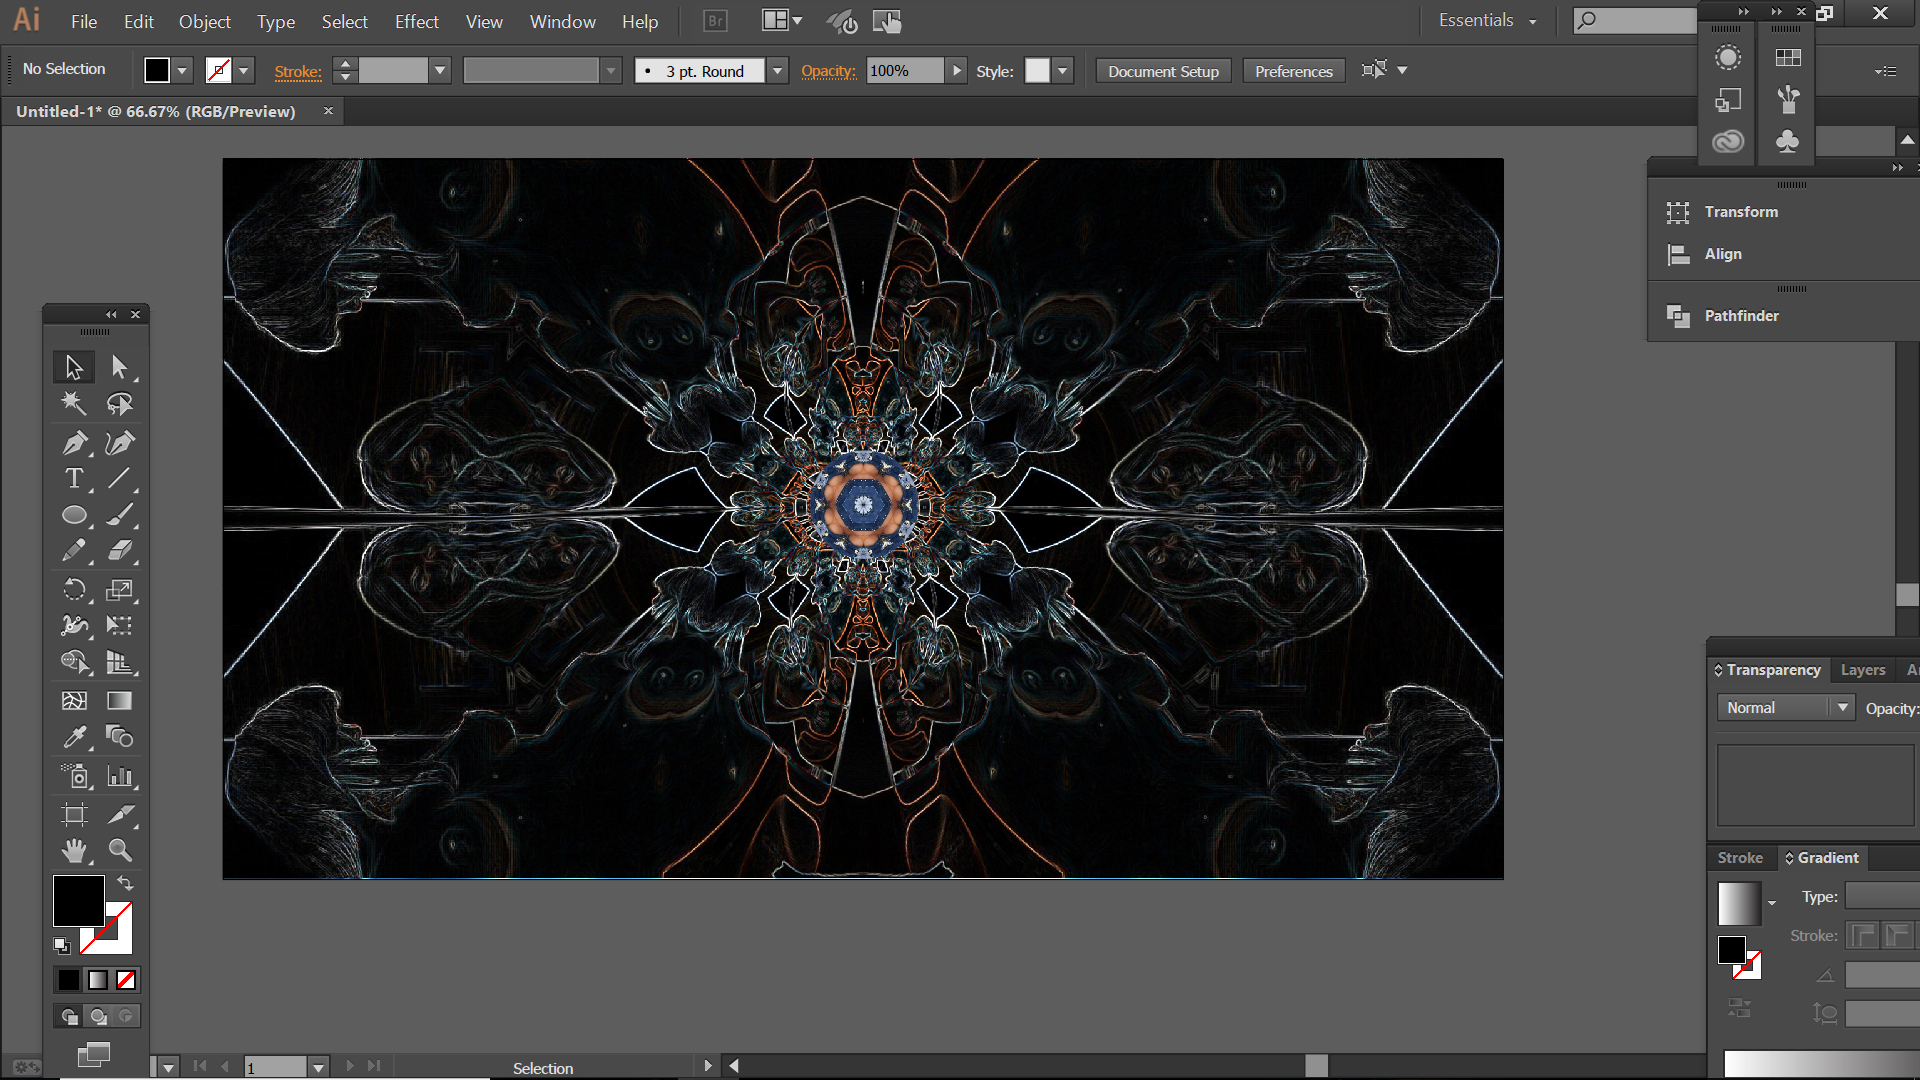The image size is (1920, 1080).
Task: Open arrange documents dropdown
Action: (x=782, y=21)
